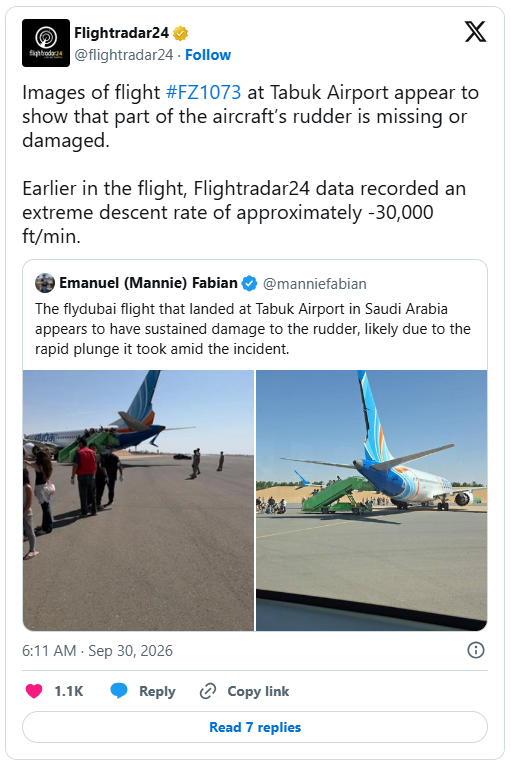Click Flightradar24's gold verified badge
This screenshot has width=511, height=766.
click(181, 33)
